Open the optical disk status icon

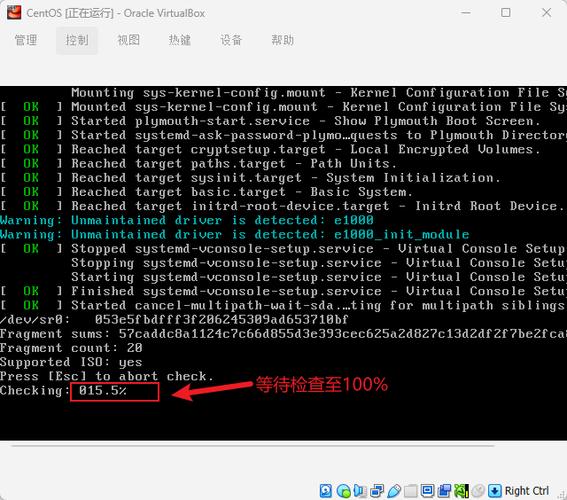click(343, 491)
